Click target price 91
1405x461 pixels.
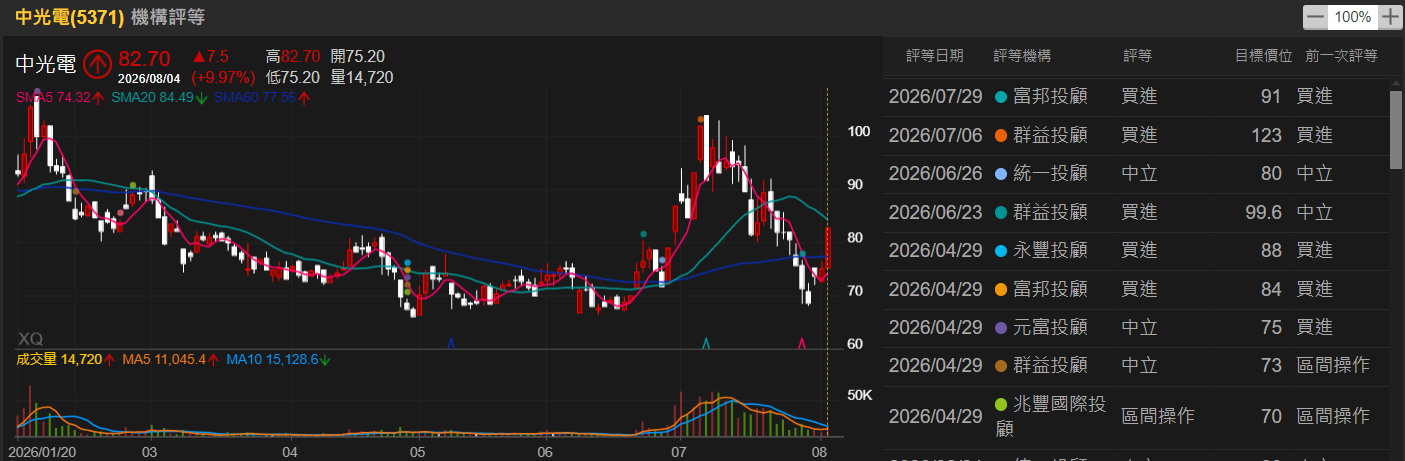click(1271, 97)
